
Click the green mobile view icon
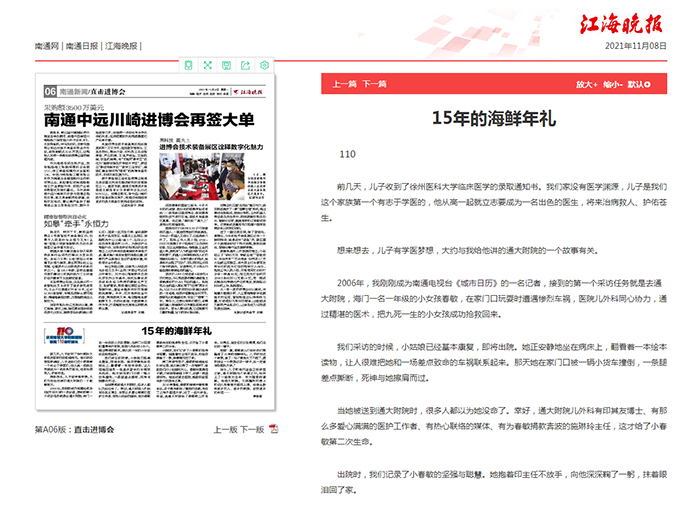(x=188, y=65)
